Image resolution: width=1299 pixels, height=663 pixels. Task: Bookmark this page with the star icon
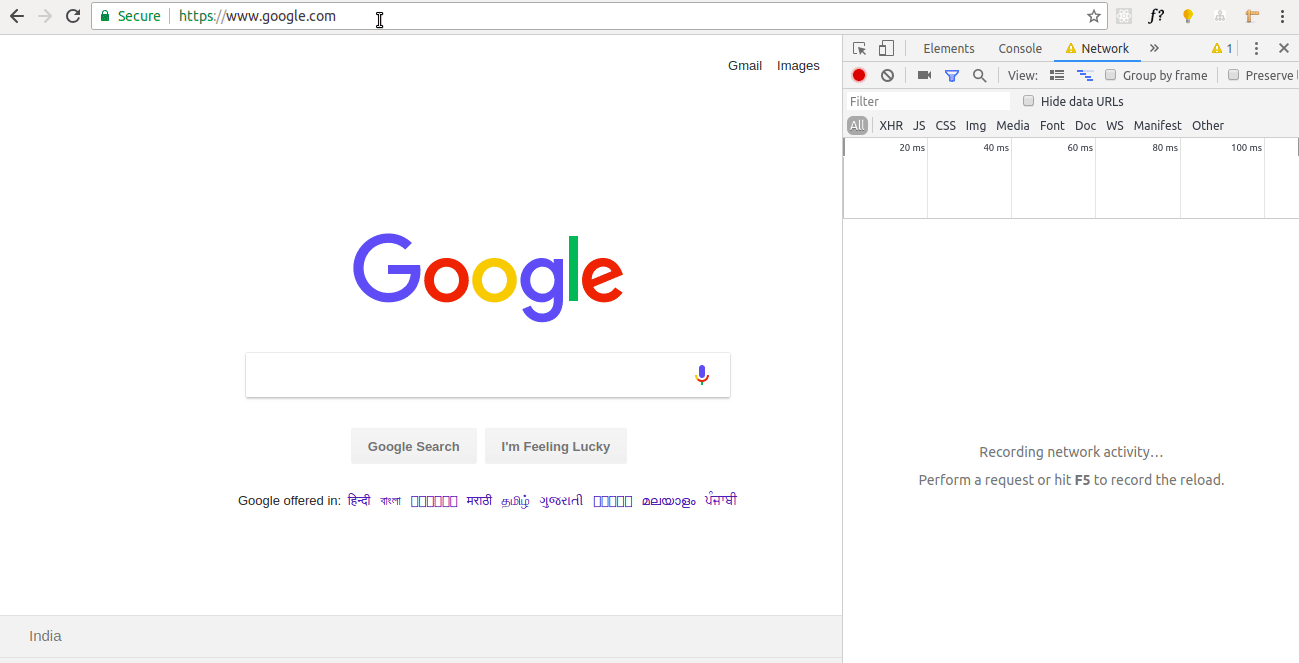1094,16
